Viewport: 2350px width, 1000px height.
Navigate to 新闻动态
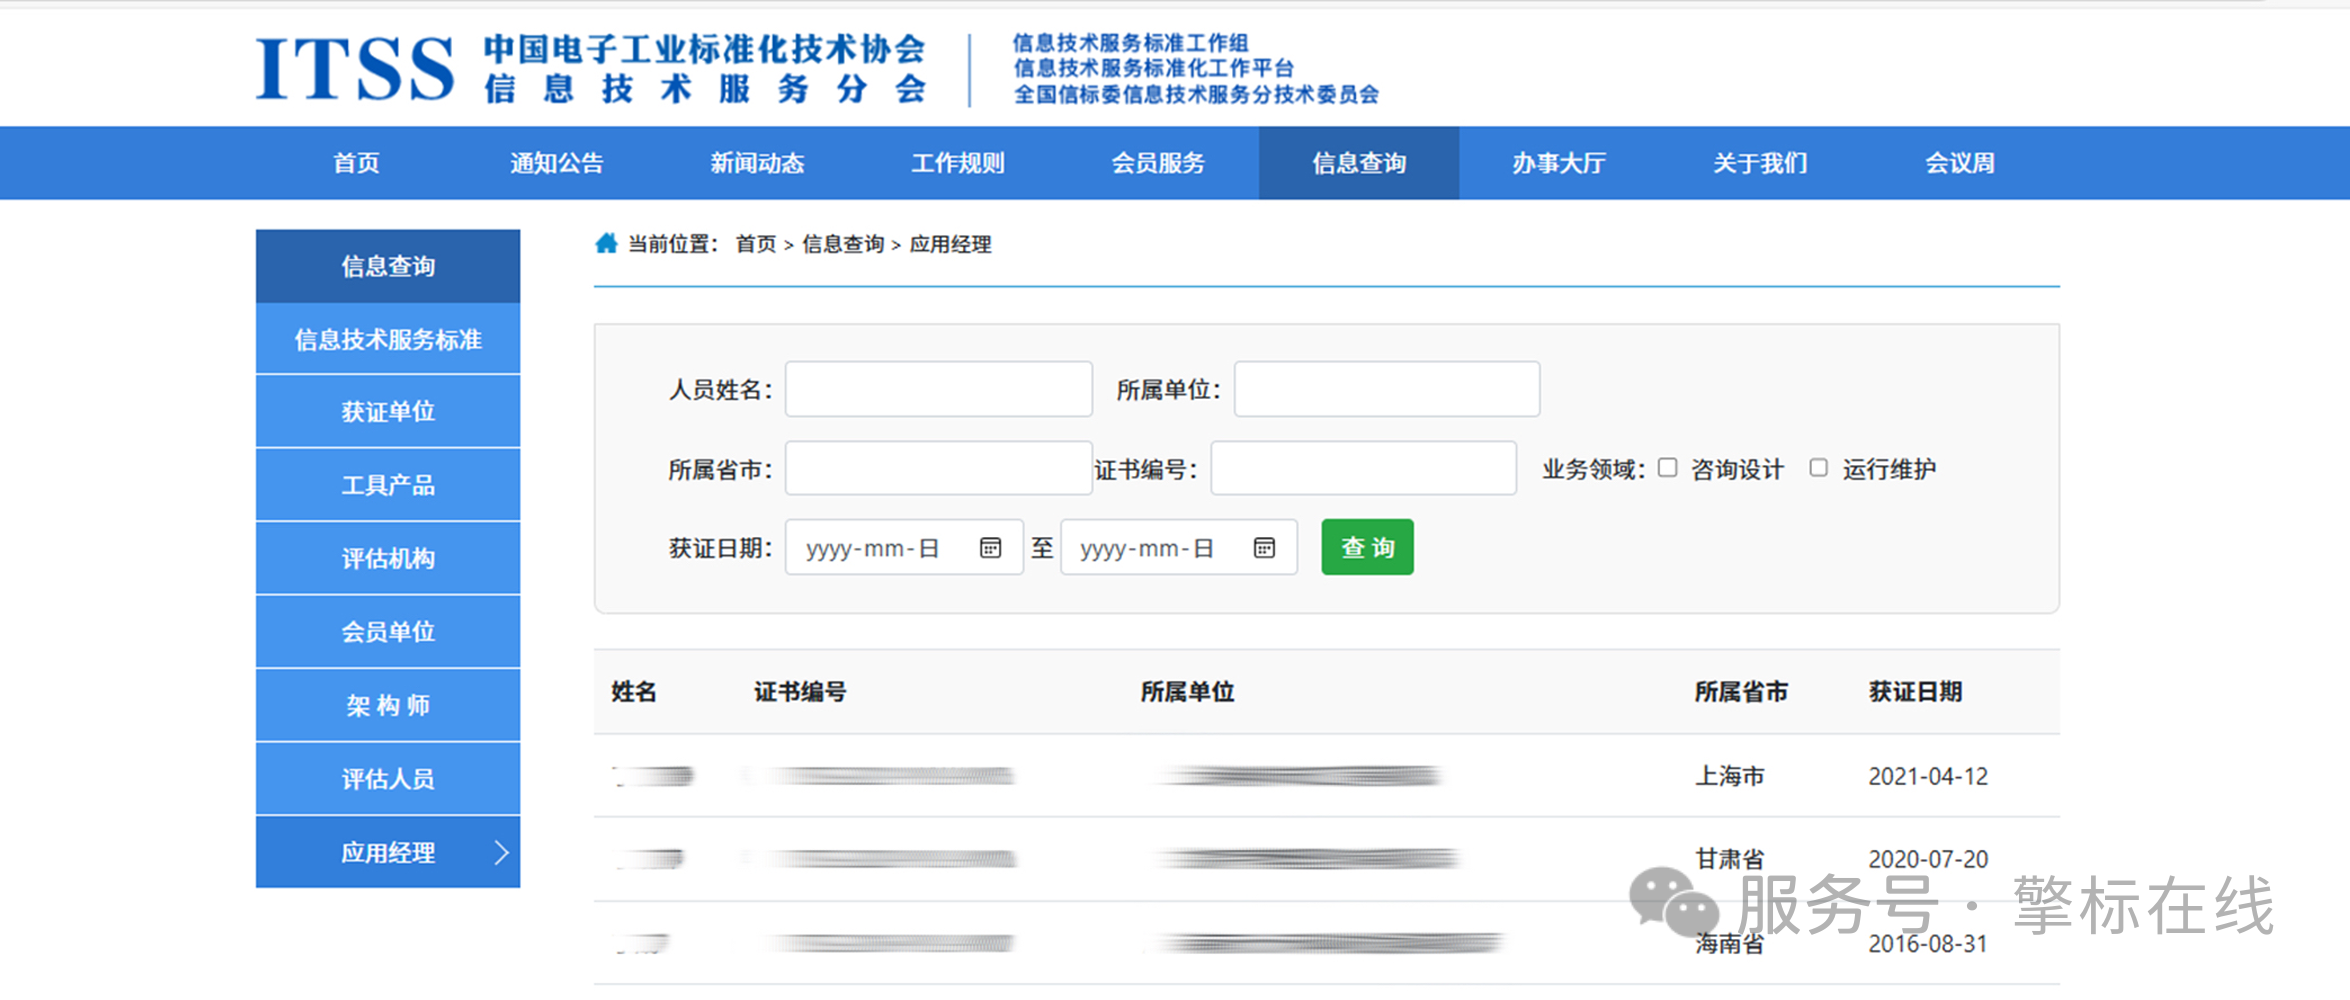click(757, 162)
